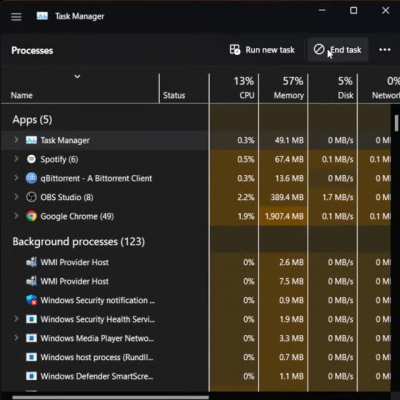Select qBittorrent - A Bittorrent Client
400x400 pixels.
(96, 178)
